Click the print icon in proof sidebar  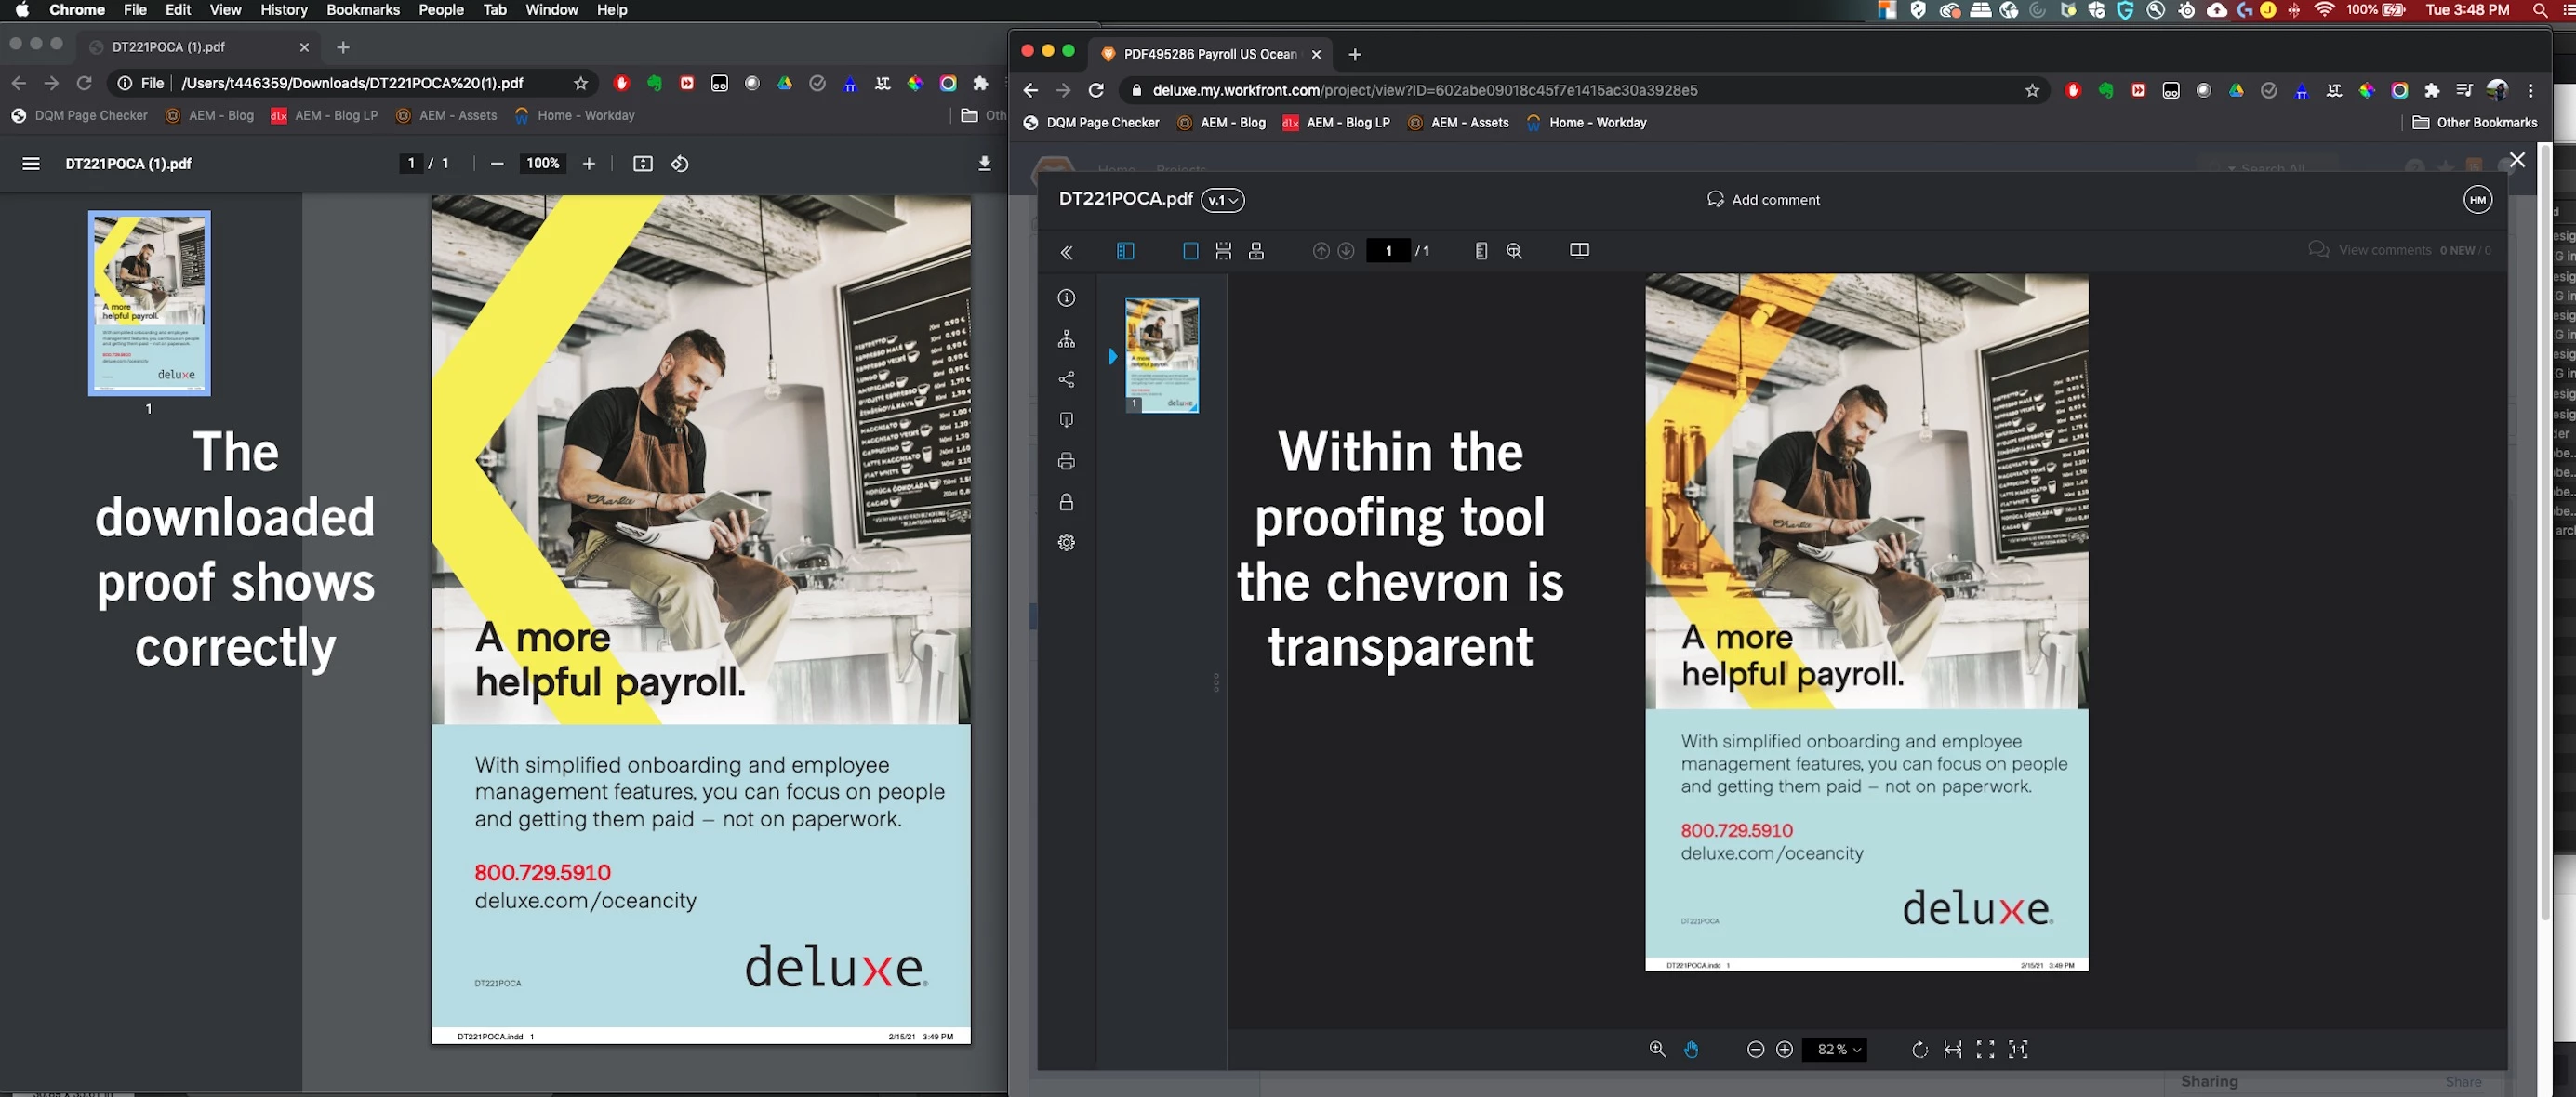(1066, 461)
